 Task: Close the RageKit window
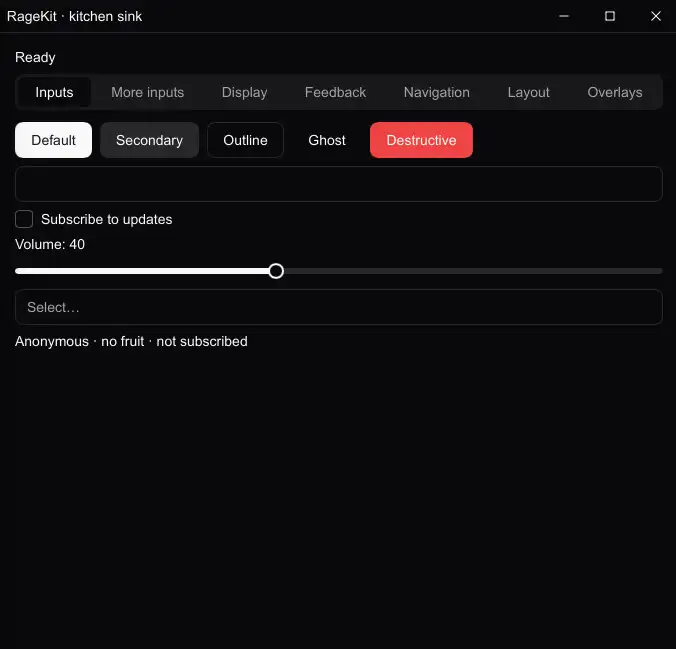[x=655, y=16]
